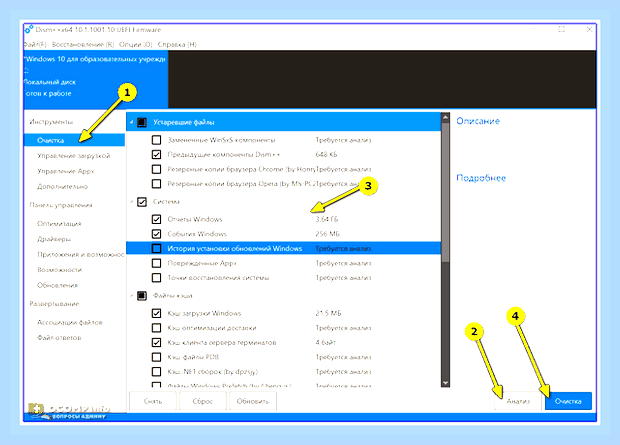Viewport: 620px width, 445px height.
Task: Open Приложения и возможности in the sidebar
Action: click(x=81, y=255)
